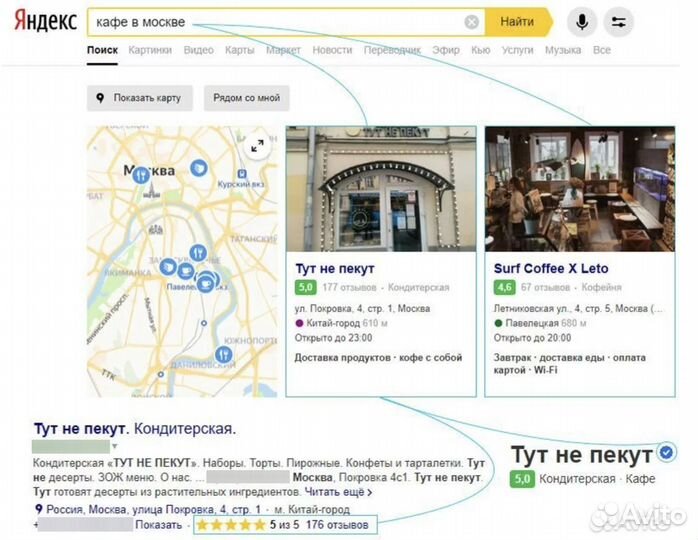Click the blue verified badge beside Тут не пекут
Screen dimensions: 698x540
pyautogui.click(x=666, y=451)
